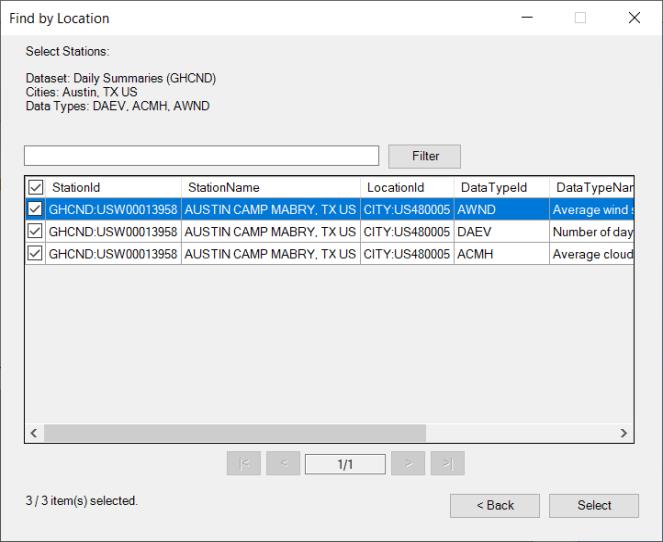Click the filter text input field
Image resolution: width=663 pixels, height=542 pixels.
click(x=201, y=156)
